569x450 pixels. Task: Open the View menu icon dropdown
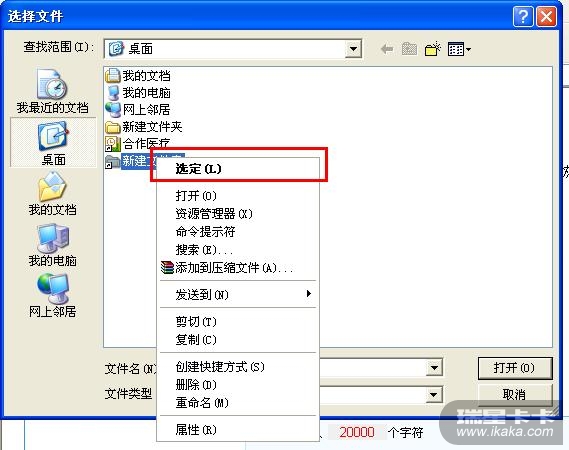tap(459, 49)
